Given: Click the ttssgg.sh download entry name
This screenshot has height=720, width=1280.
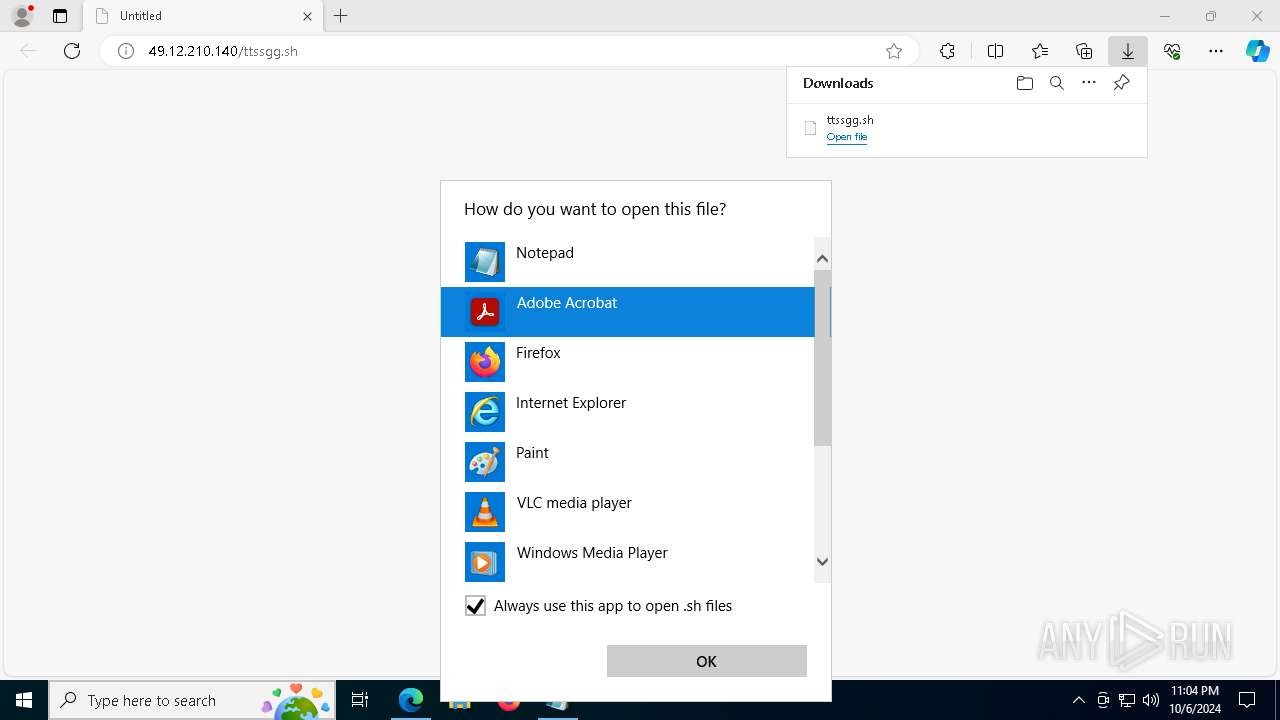Looking at the screenshot, I should click(x=850, y=120).
